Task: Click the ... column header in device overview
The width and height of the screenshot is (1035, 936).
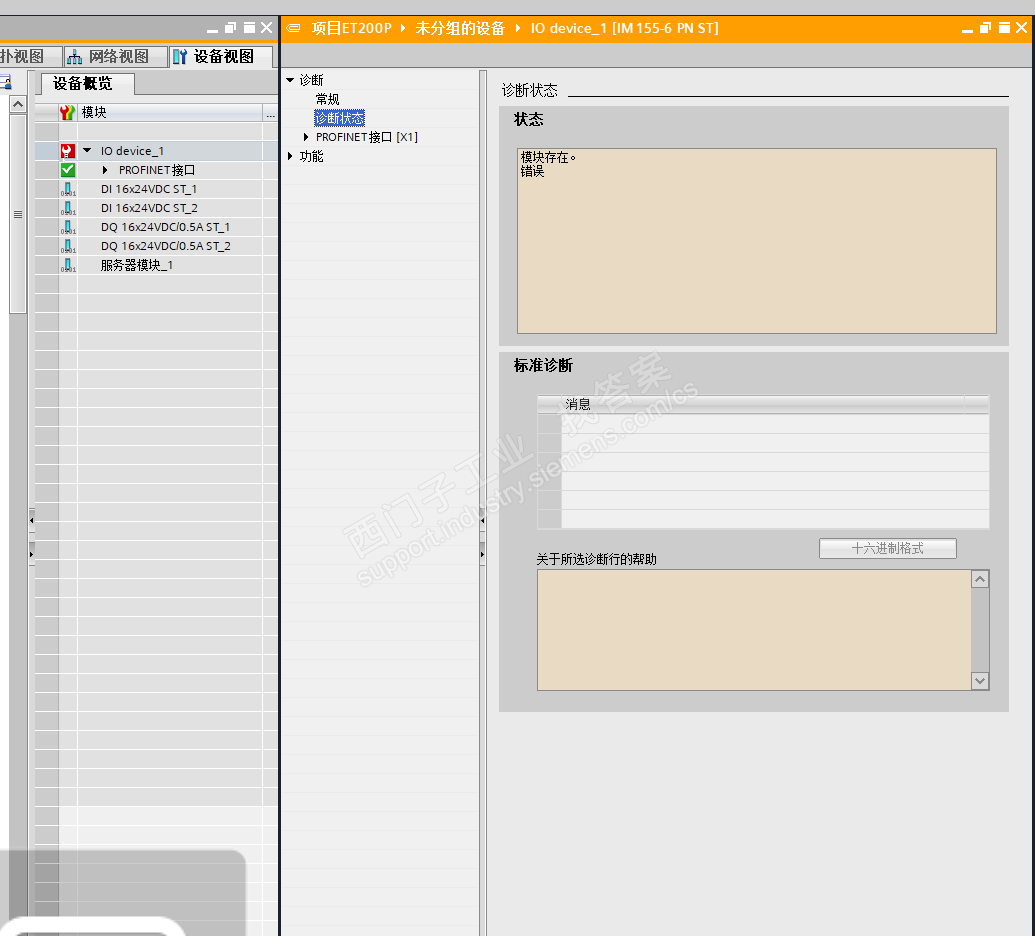Action: (271, 113)
